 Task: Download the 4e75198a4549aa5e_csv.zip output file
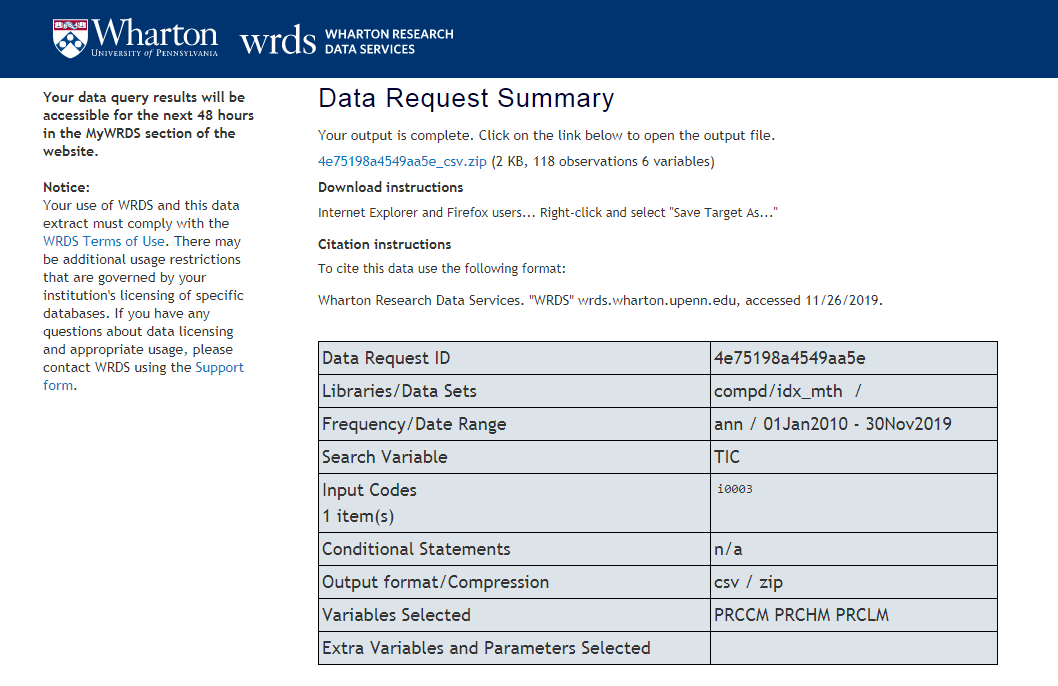point(402,161)
